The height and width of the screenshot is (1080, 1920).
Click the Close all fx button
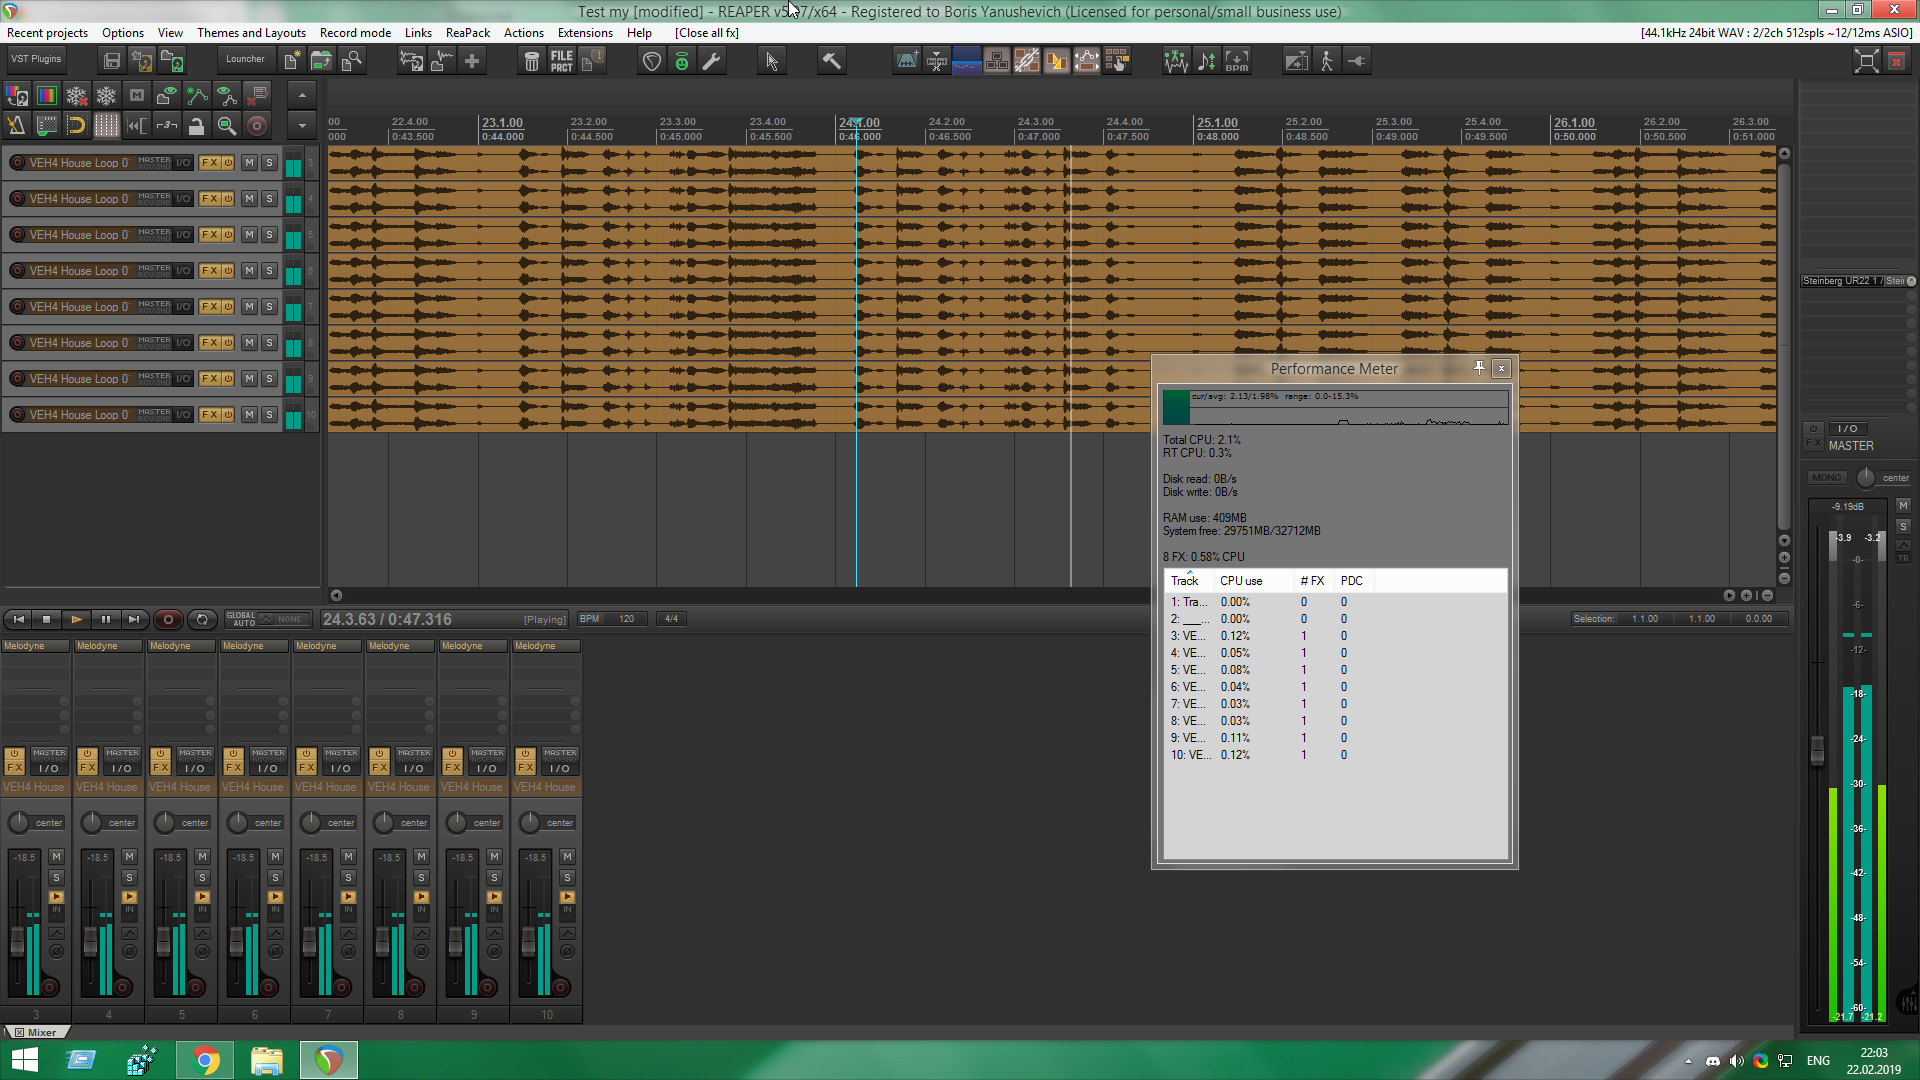pyautogui.click(x=706, y=33)
